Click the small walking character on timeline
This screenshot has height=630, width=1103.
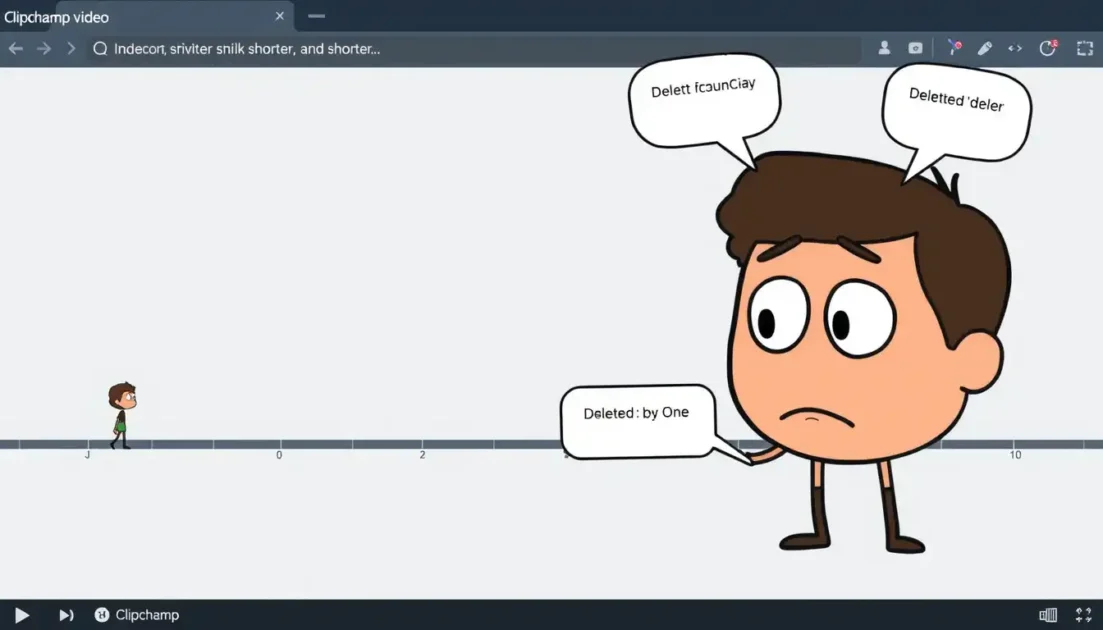click(121, 414)
